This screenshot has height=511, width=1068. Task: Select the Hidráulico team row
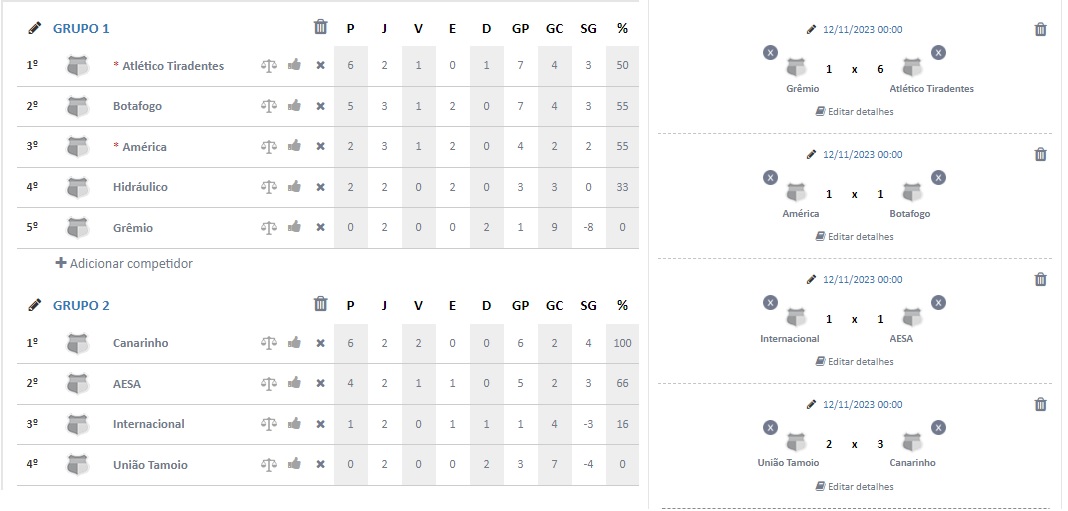click(328, 187)
